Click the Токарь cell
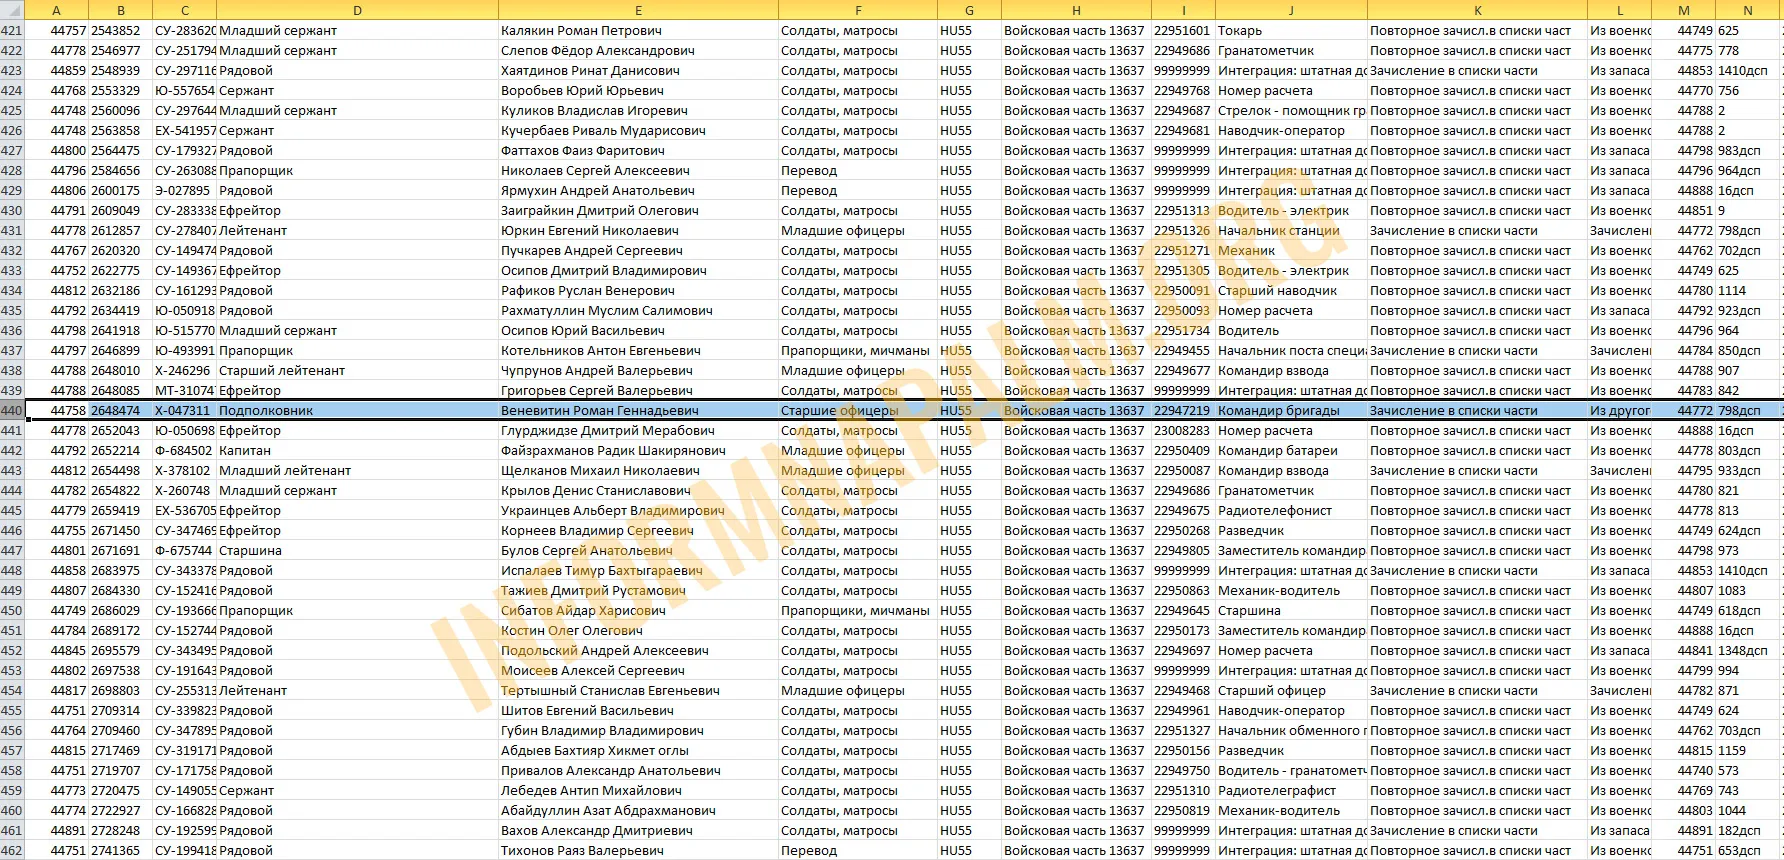Image resolution: width=1784 pixels, height=860 pixels. [1240, 31]
